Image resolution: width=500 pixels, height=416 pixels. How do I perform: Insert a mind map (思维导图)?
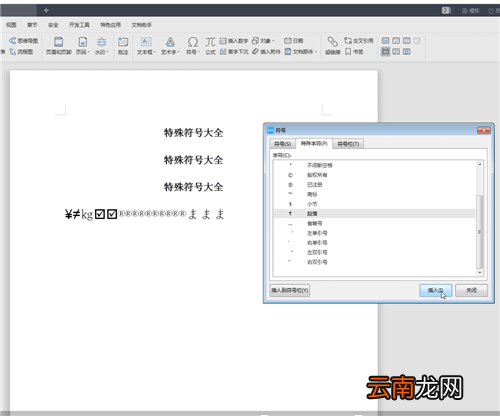coord(23,41)
